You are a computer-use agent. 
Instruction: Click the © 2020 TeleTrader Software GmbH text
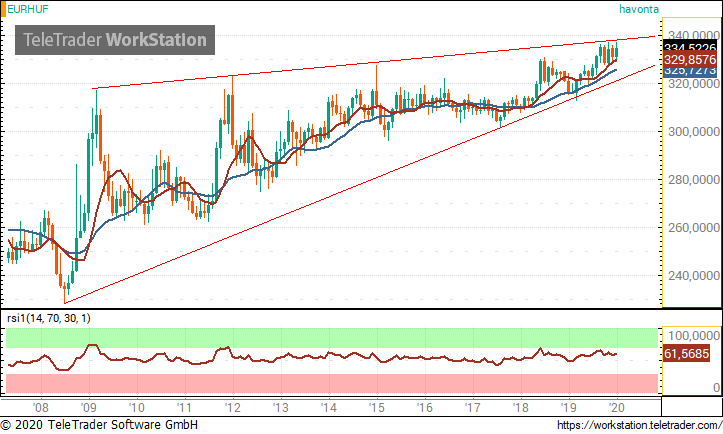[99, 425]
